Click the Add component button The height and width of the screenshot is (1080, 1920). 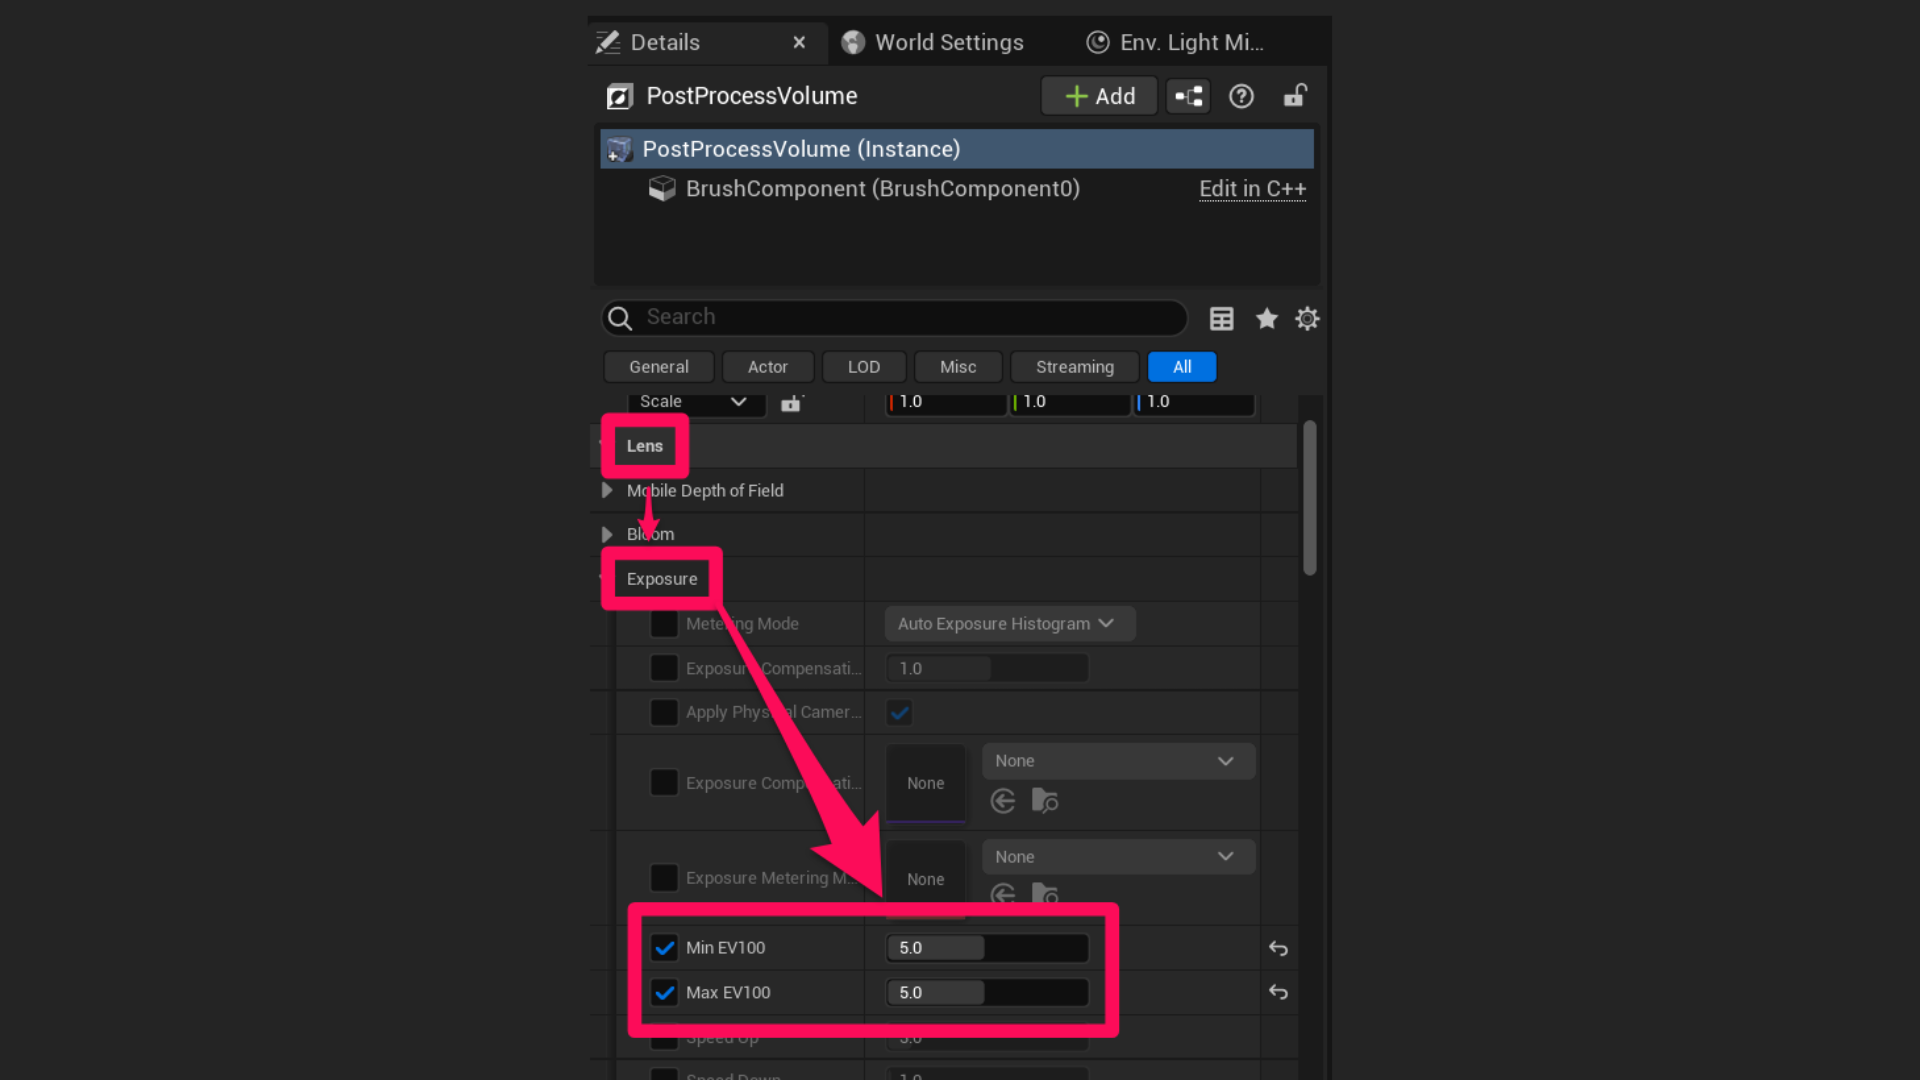point(1099,96)
